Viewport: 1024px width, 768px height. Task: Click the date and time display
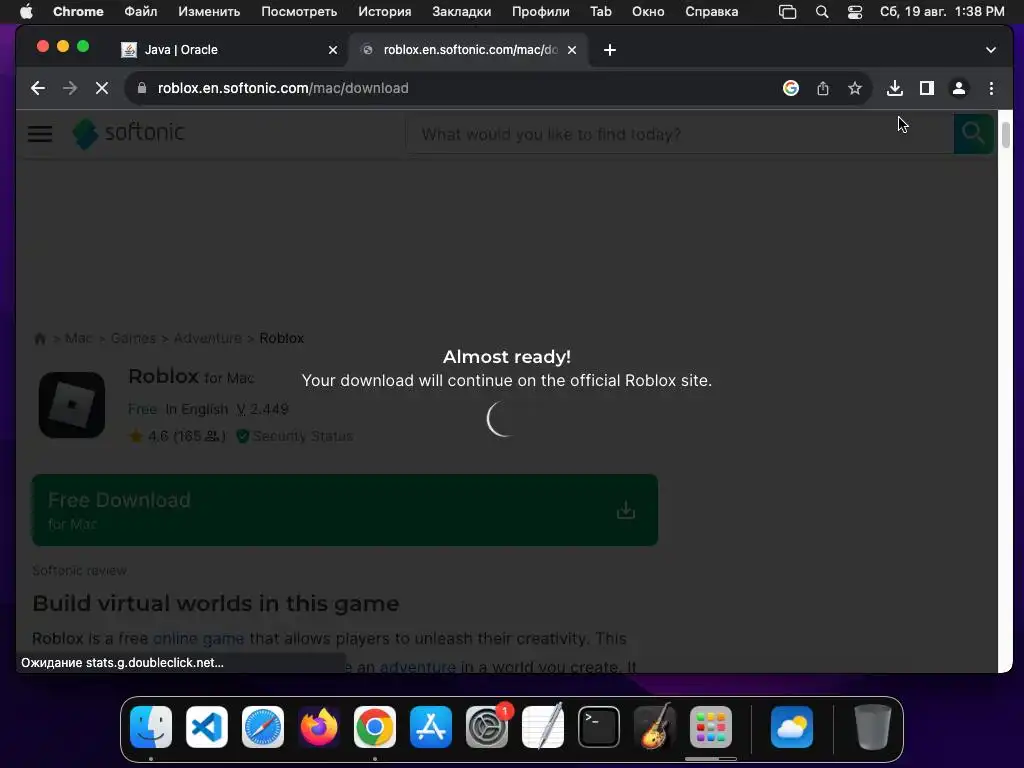[x=942, y=12]
